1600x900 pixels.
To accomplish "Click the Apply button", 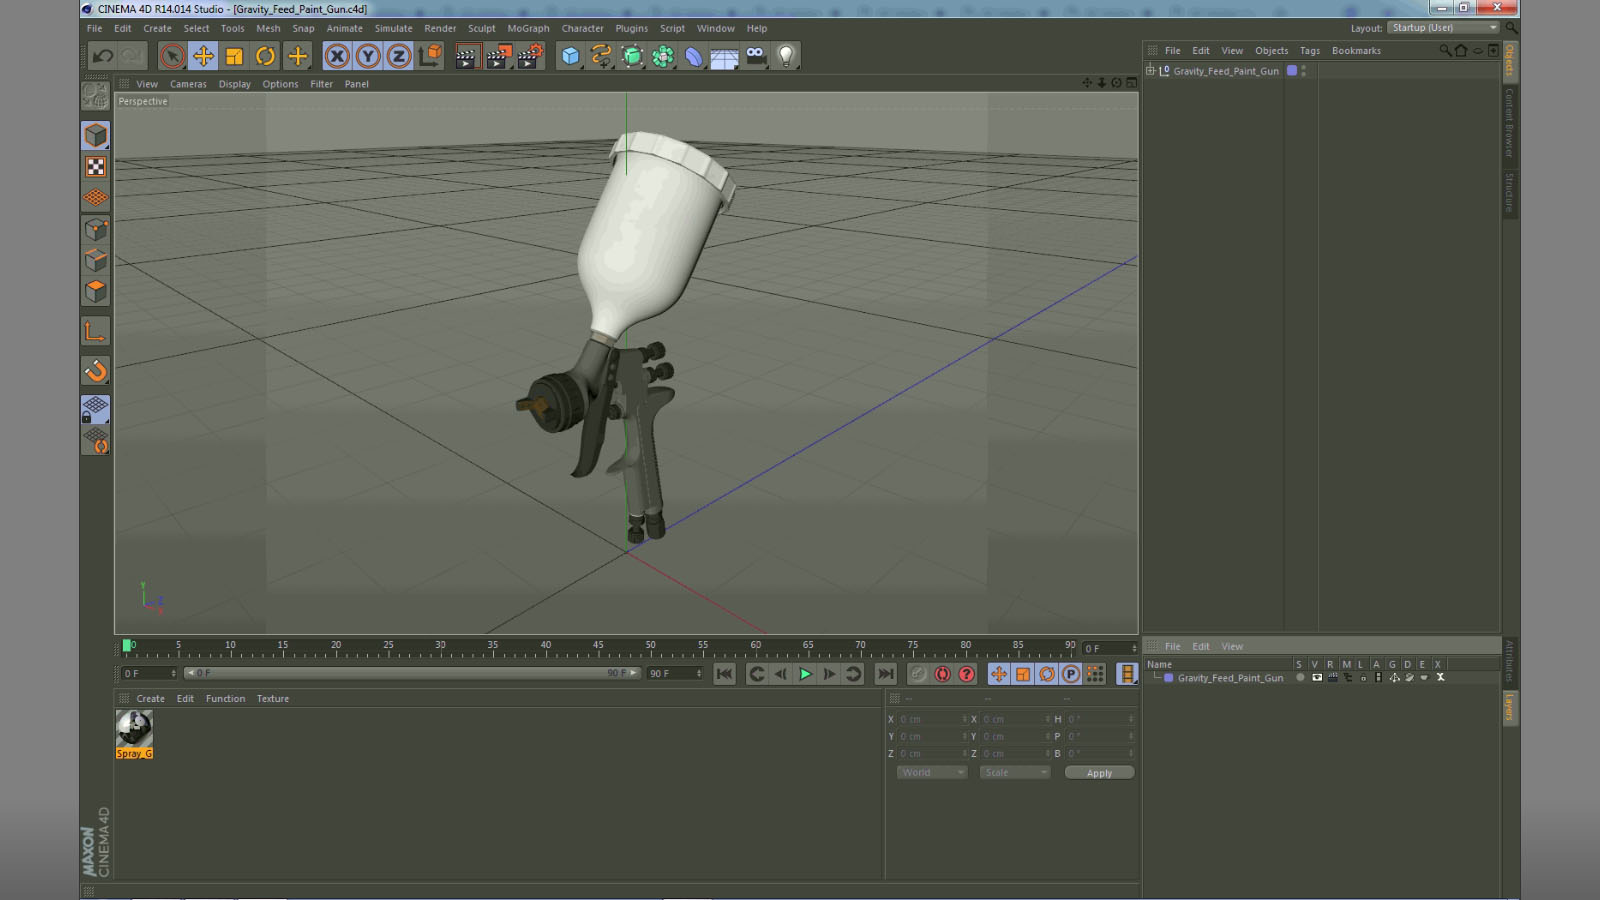I will 1099,773.
